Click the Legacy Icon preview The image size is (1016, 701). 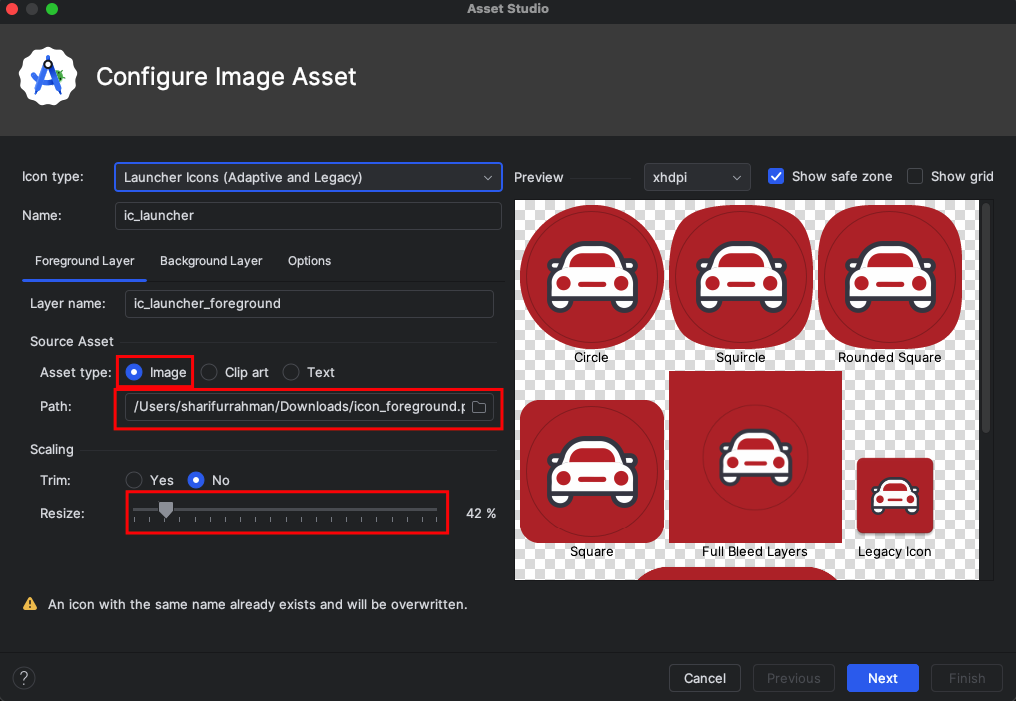click(895, 496)
